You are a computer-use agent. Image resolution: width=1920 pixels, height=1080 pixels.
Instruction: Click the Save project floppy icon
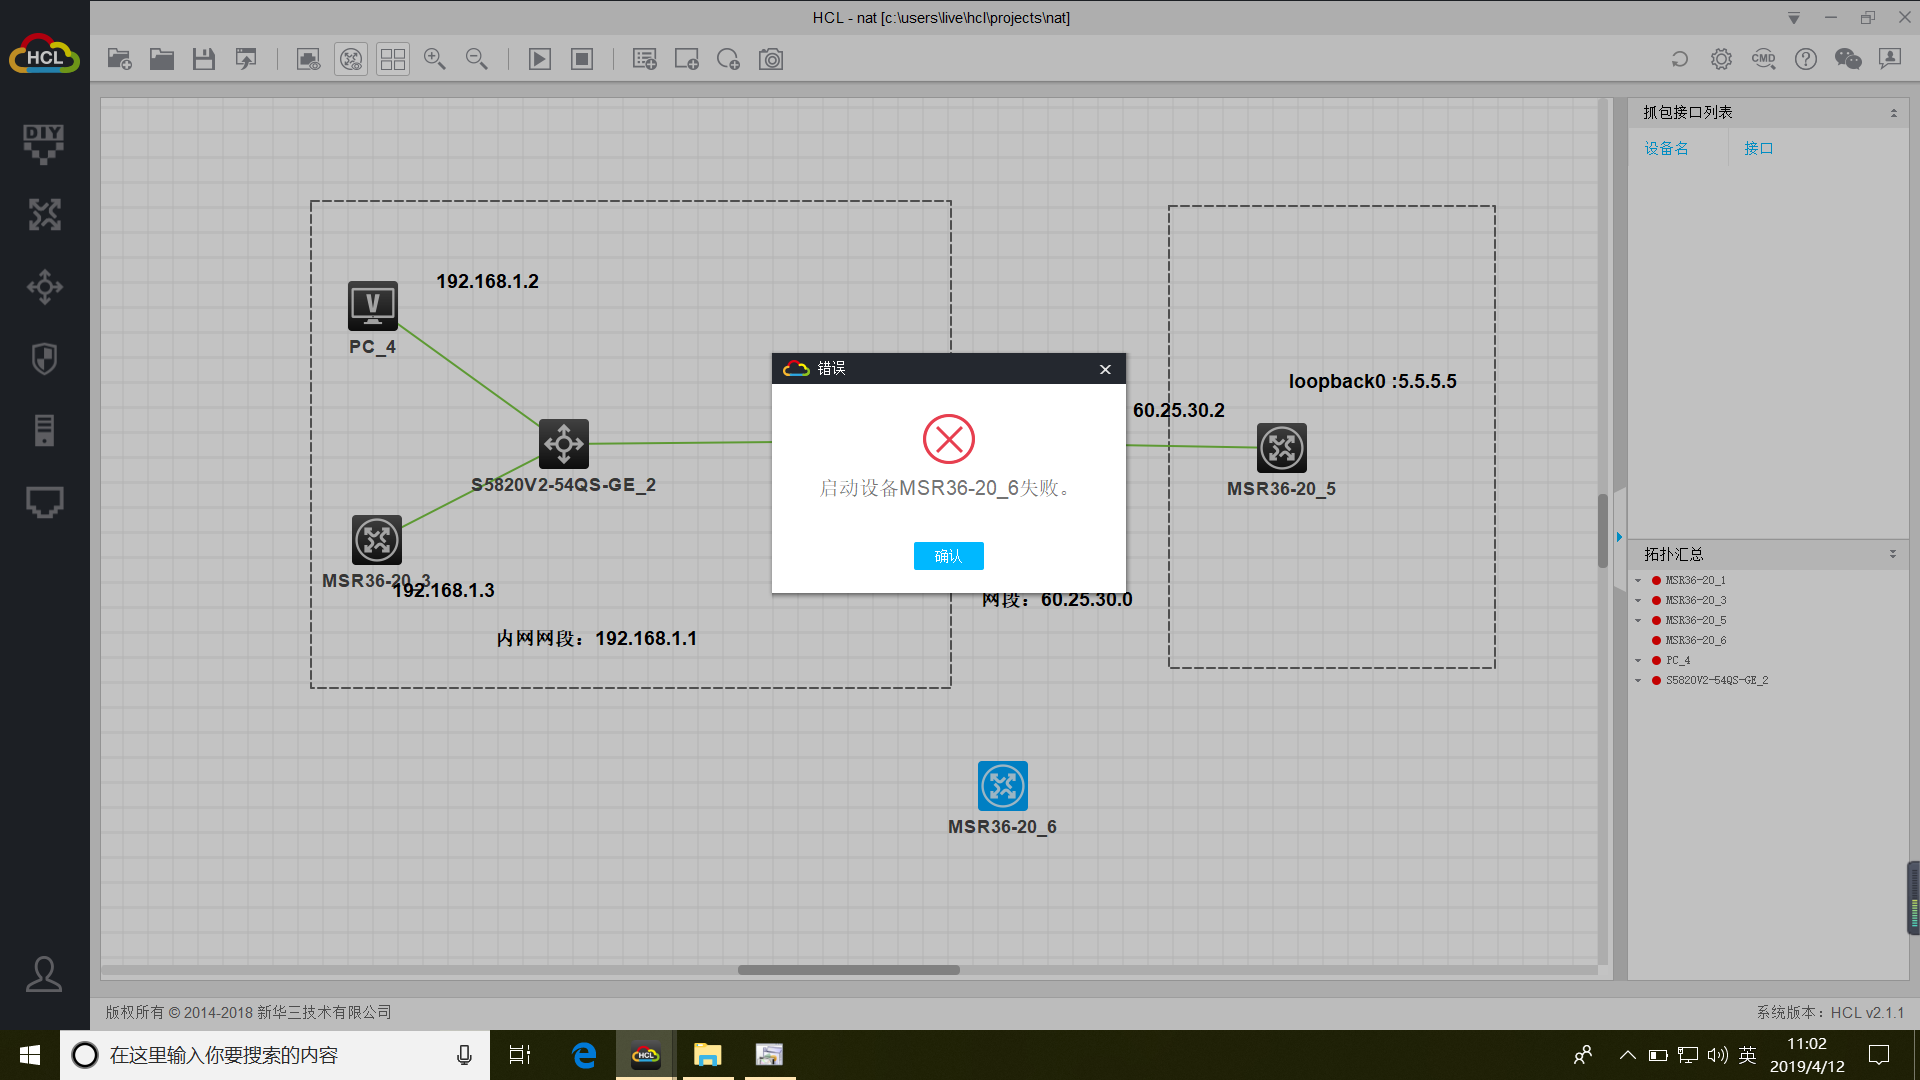(204, 59)
